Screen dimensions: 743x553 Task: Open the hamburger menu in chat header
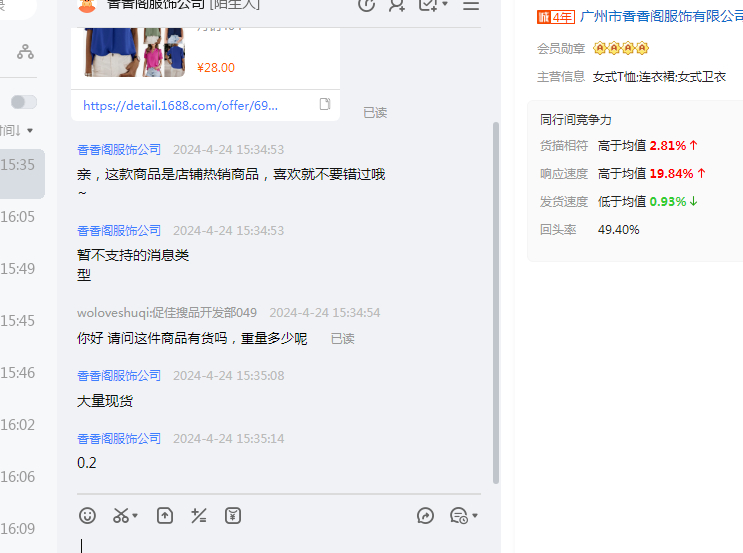tap(471, 5)
